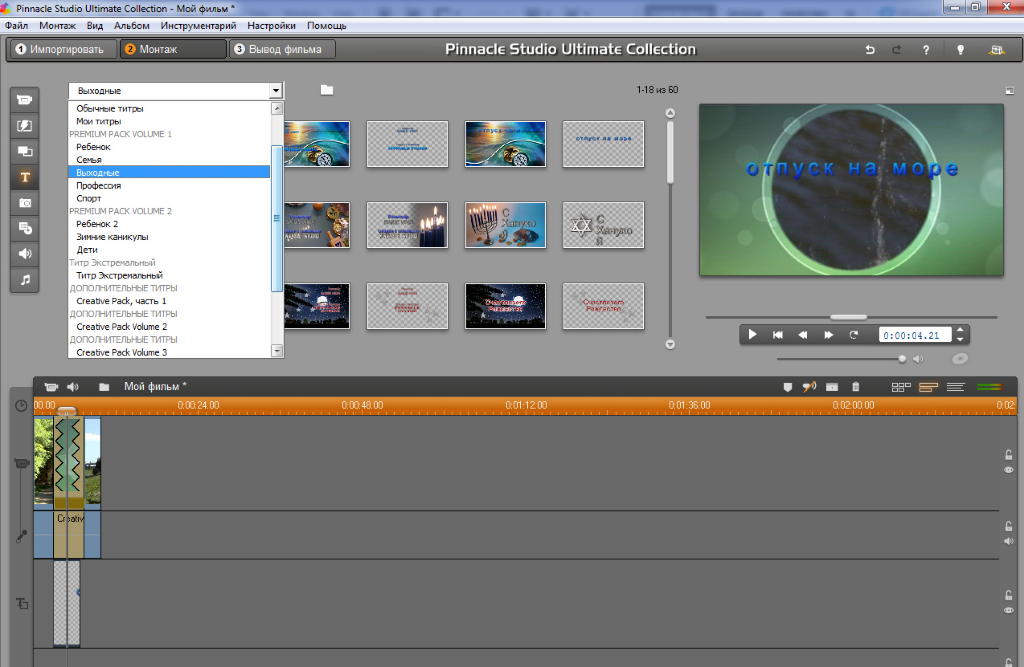Click the fast forward button
This screenshot has width=1024, height=667.
point(828,334)
